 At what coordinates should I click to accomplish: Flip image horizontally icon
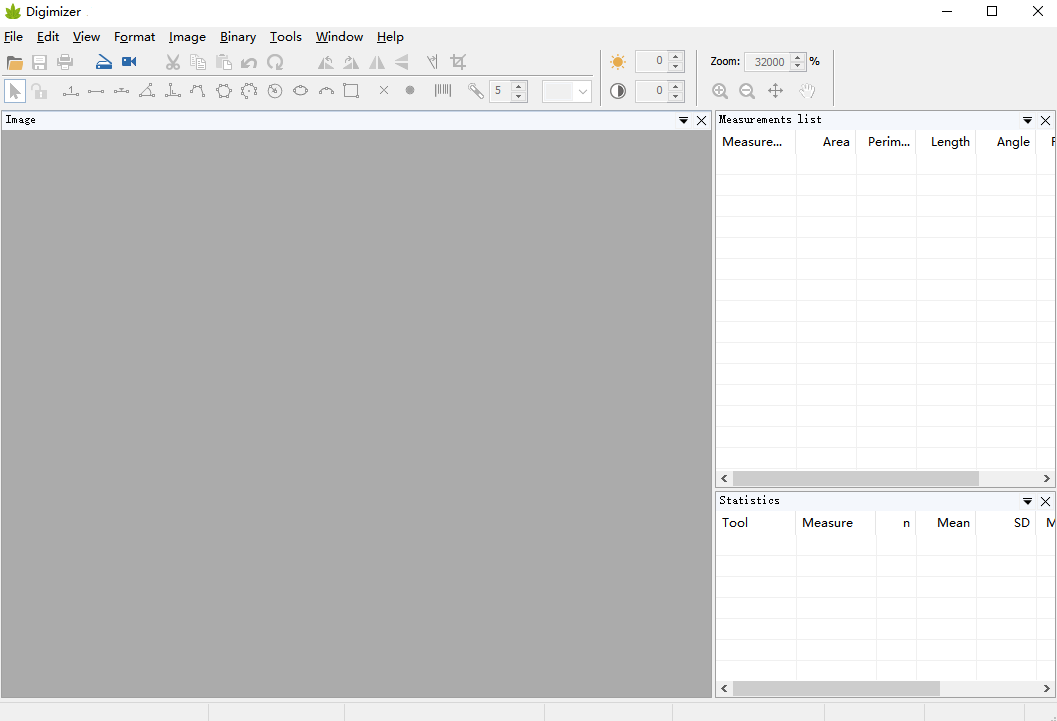click(x=377, y=63)
